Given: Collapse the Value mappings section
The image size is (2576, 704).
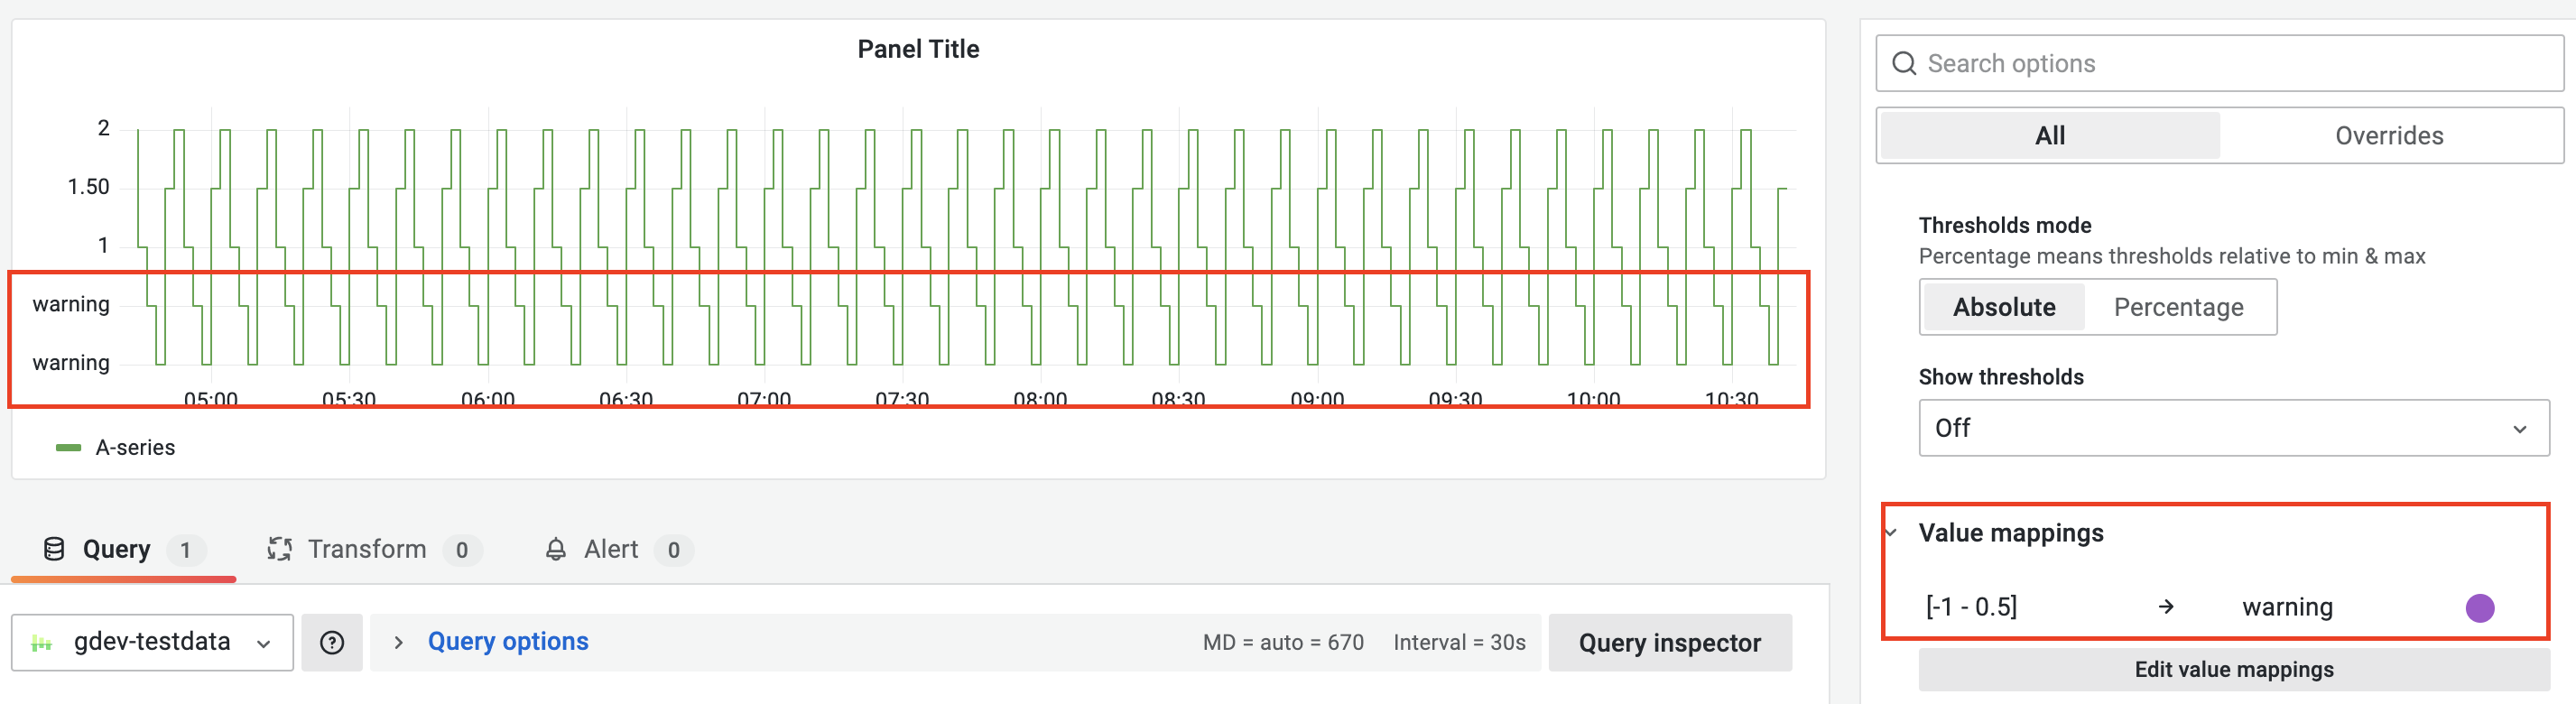Looking at the screenshot, I should tap(1891, 532).
